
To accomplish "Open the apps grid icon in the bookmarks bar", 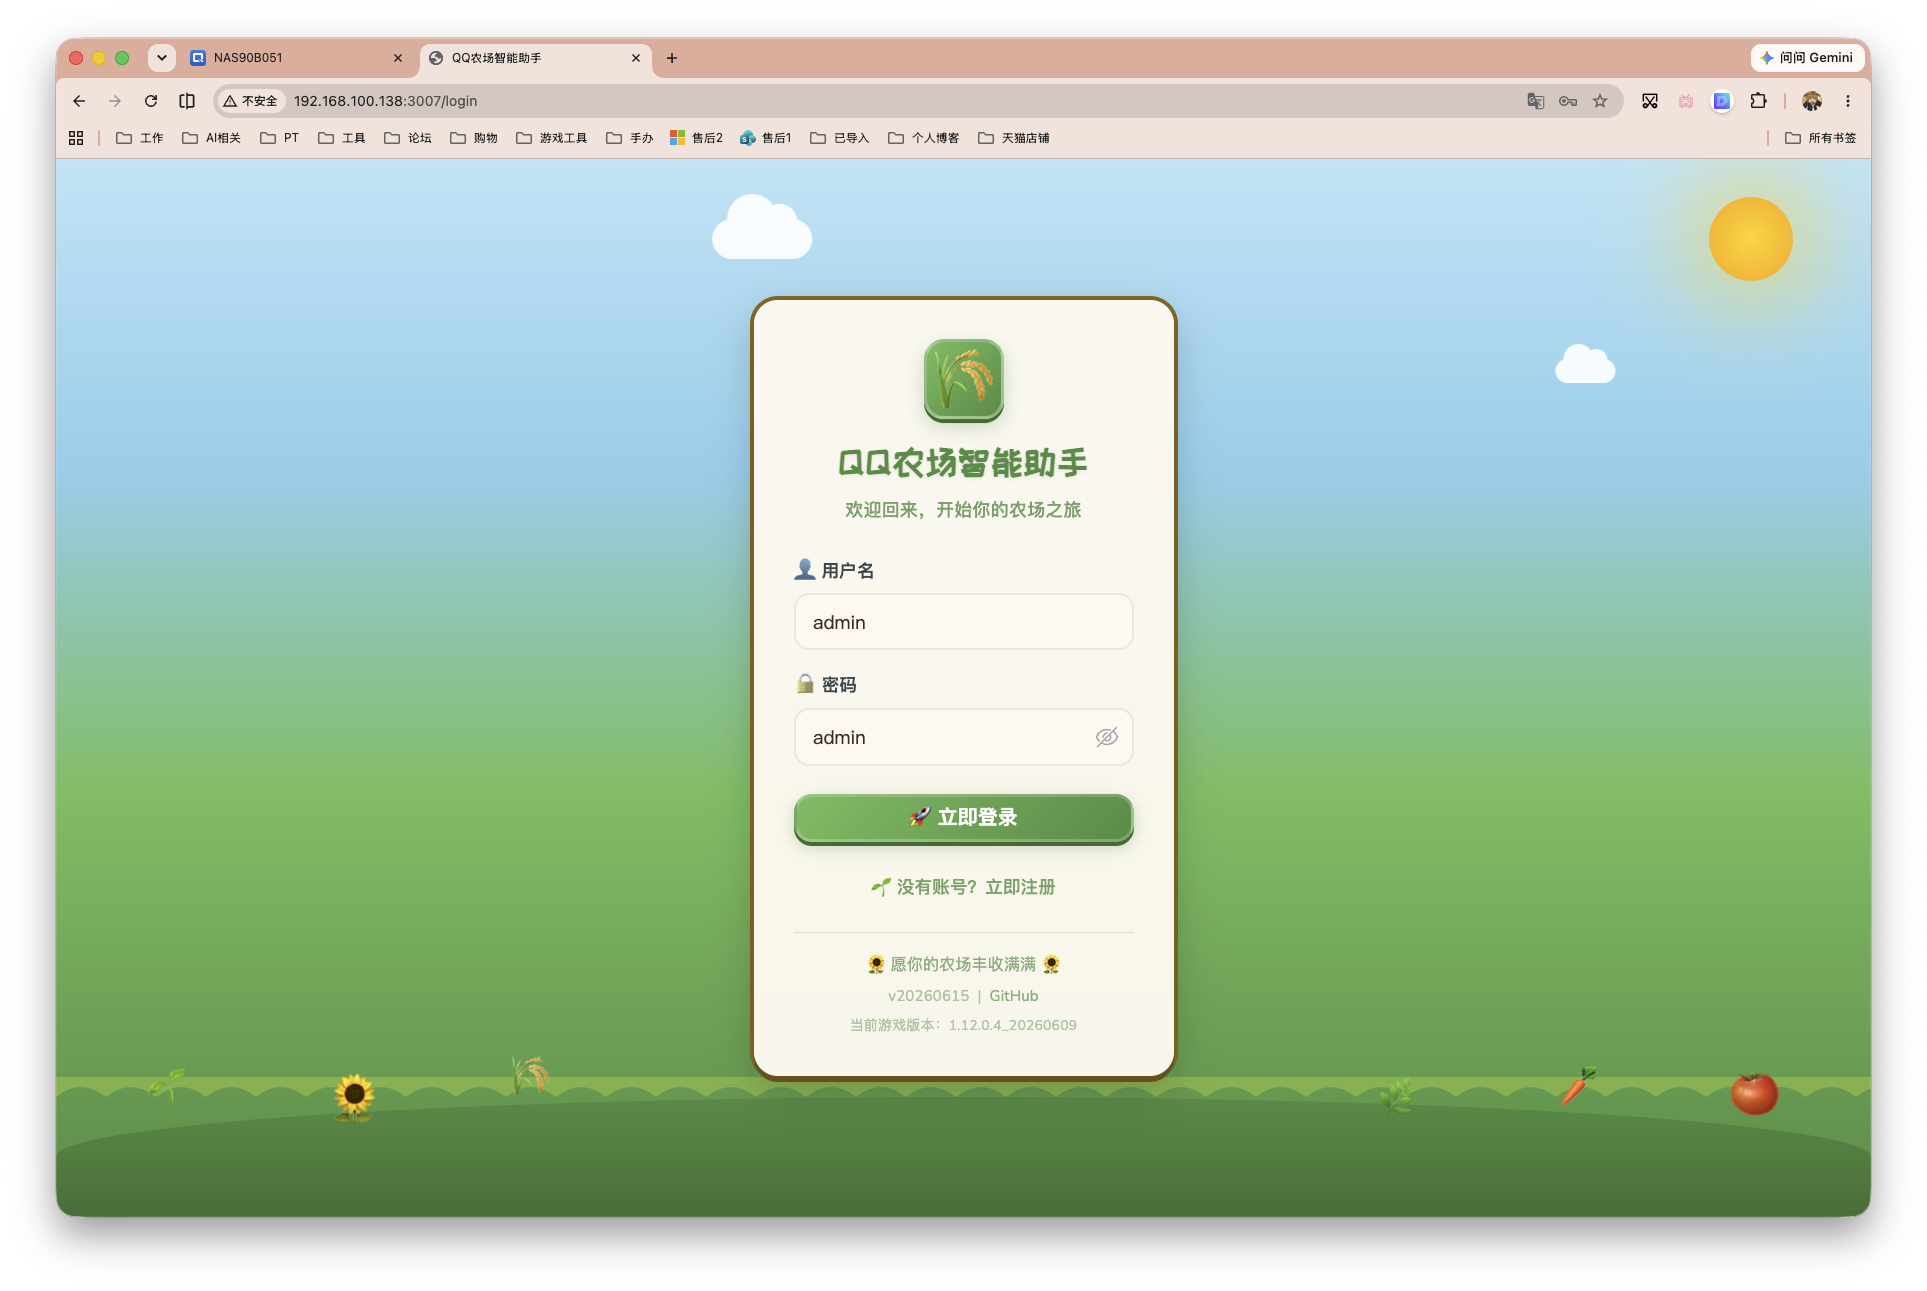I will pyautogui.click(x=76, y=138).
